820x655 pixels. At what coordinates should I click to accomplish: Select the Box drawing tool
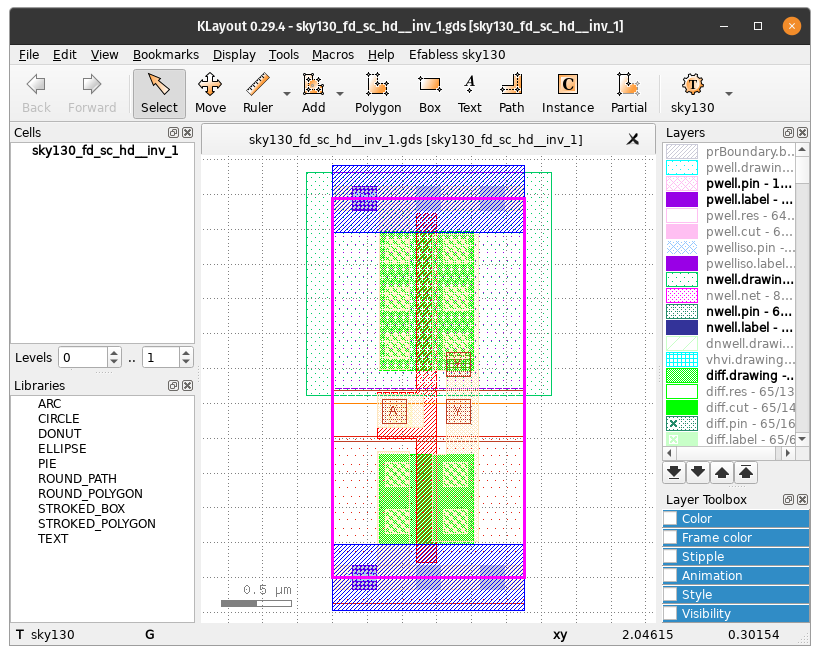tap(429, 94)
